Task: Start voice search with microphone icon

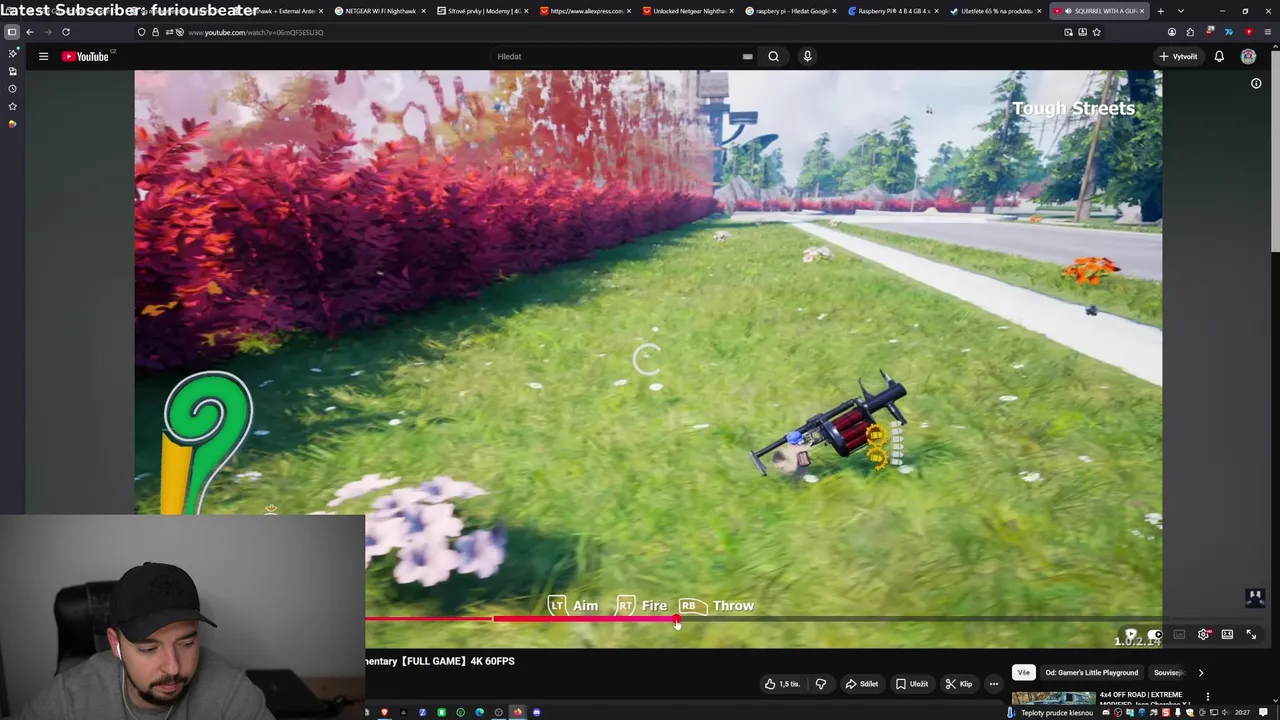Action: 807,56
